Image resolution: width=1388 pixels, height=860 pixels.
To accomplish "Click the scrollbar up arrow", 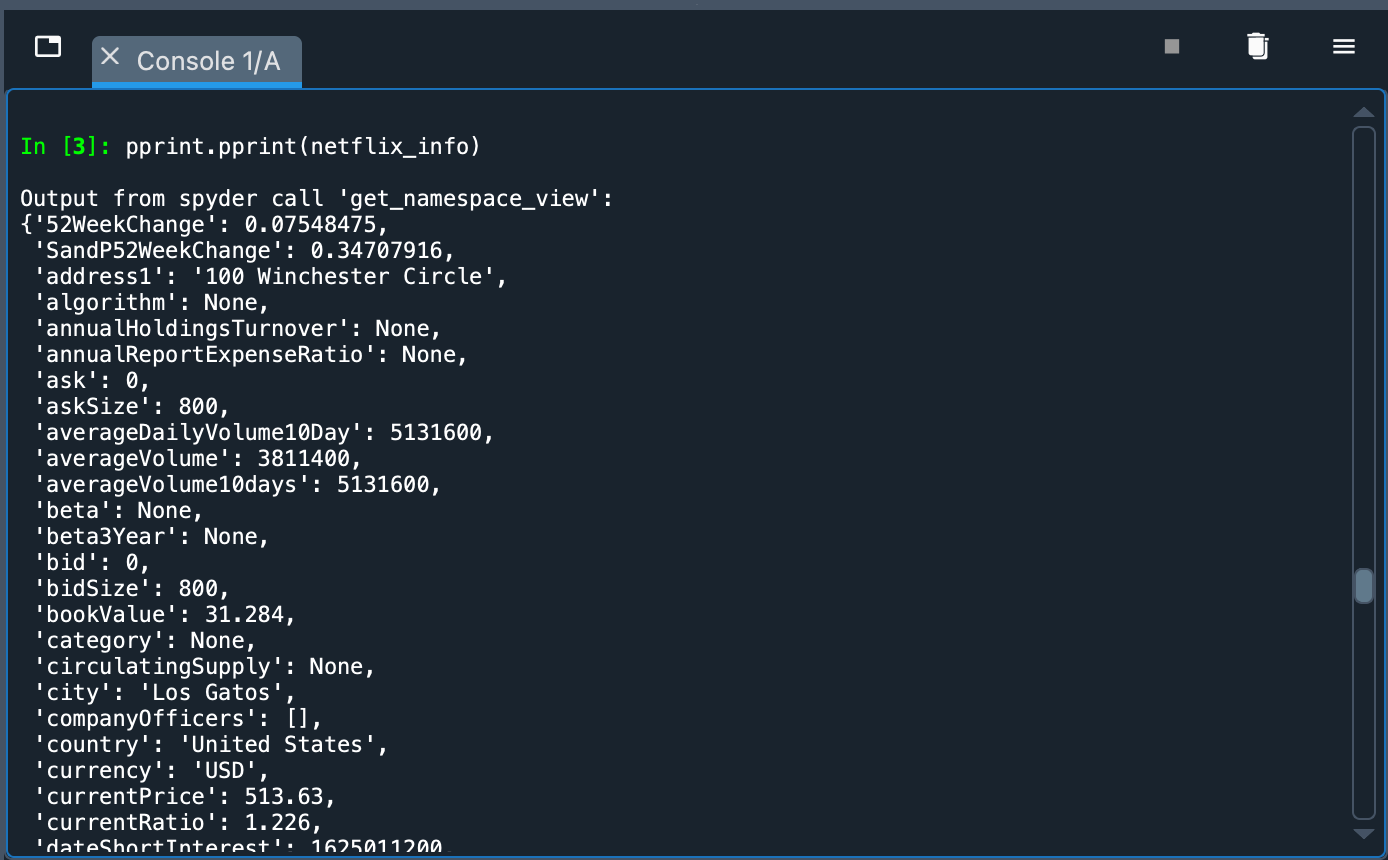I will tap(1364, 112).
